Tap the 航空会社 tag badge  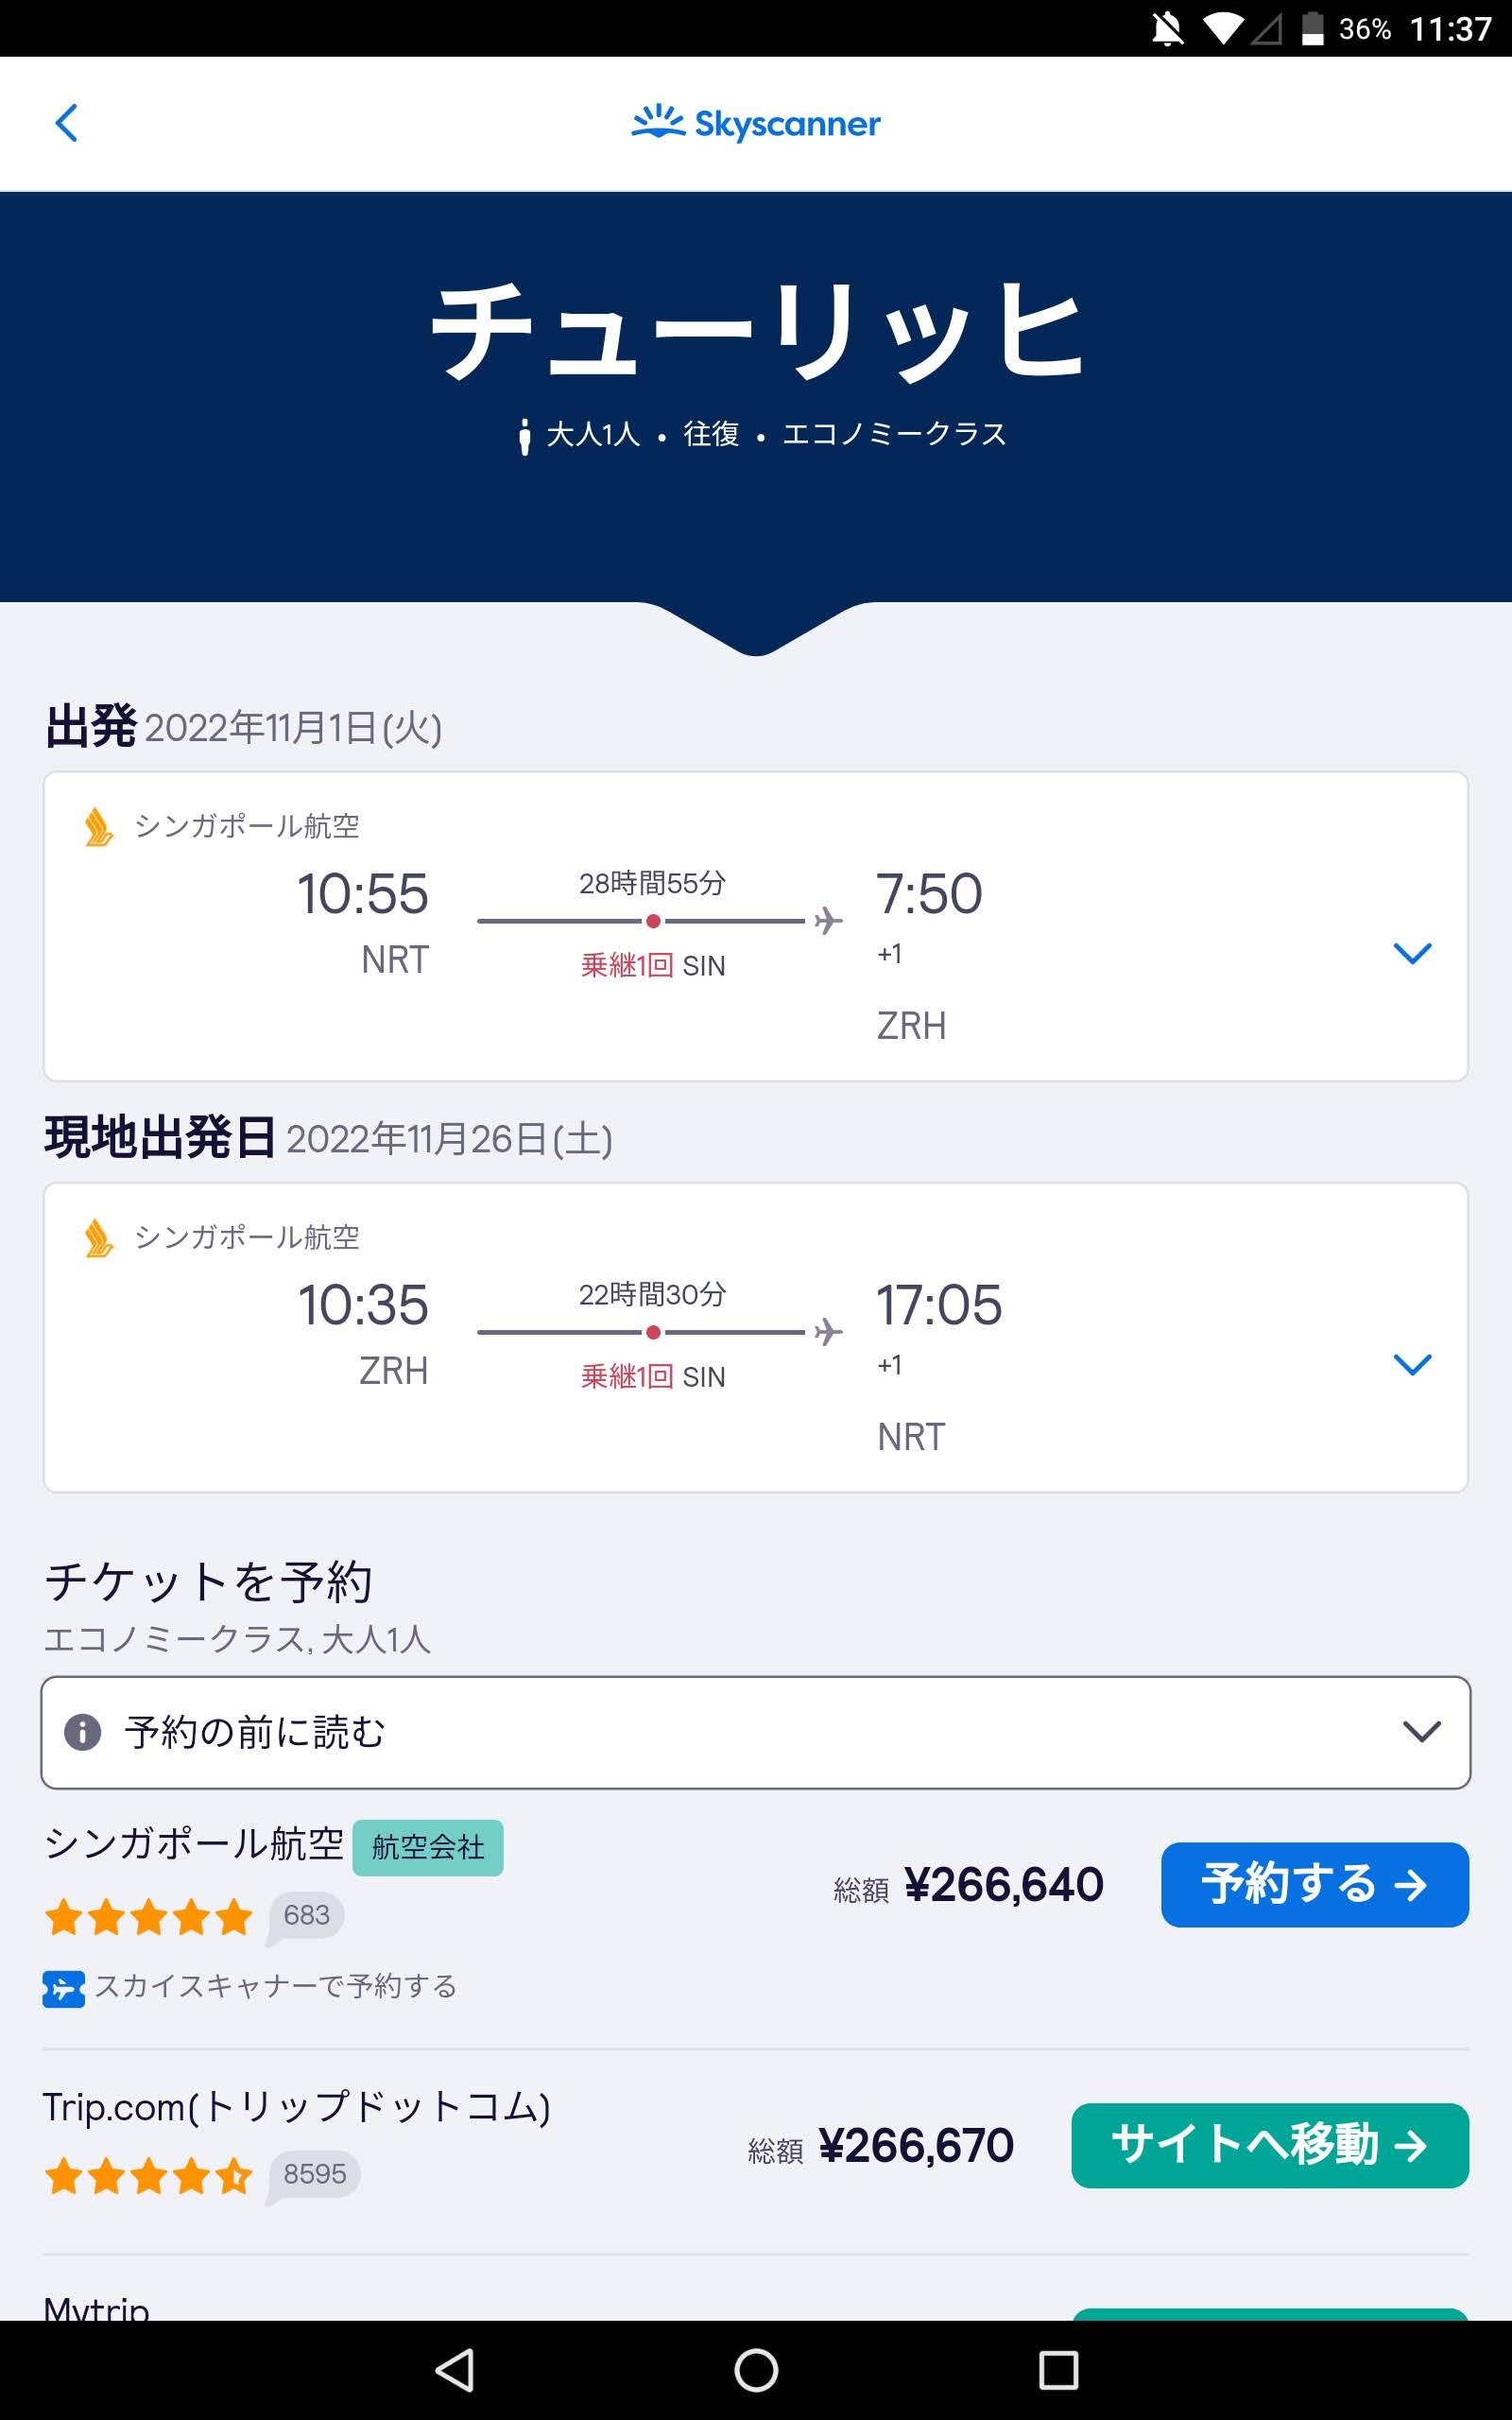(x=428, y=1847)
